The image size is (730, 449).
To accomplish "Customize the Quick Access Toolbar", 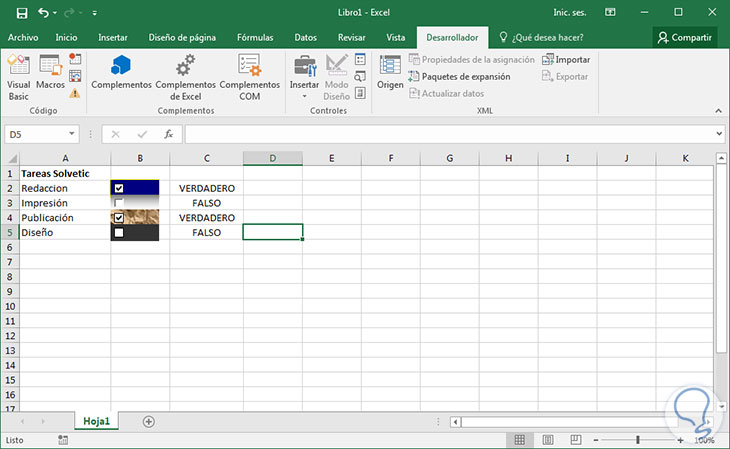I will click(x=95, y=13).
